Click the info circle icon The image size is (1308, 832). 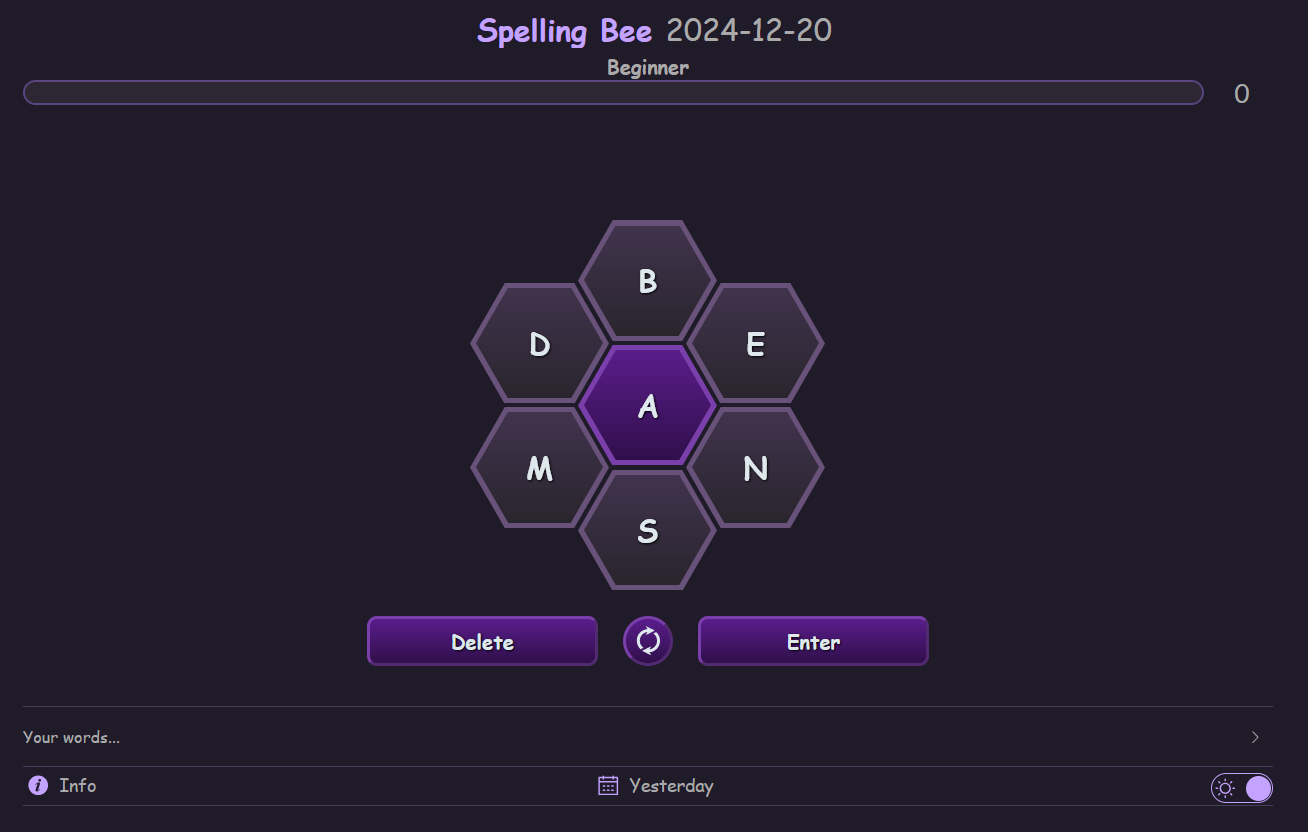click(38, 785)
